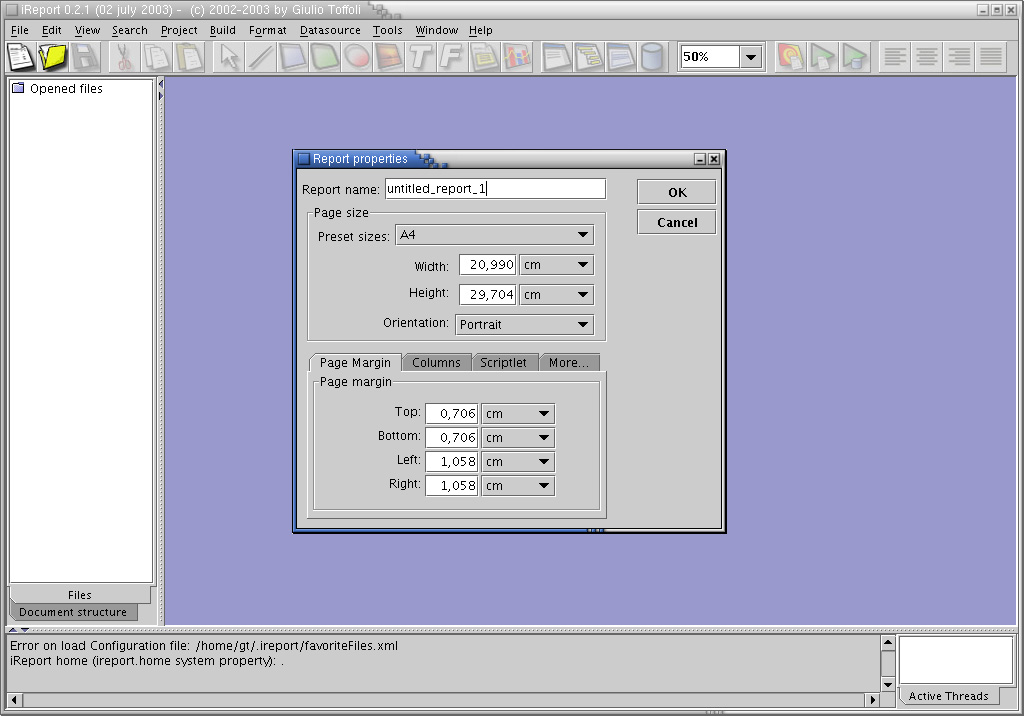This screenshot has width=1024, height=716.
Task: Open the Top margin unit dropdown
Action: [x=517, y=414]
